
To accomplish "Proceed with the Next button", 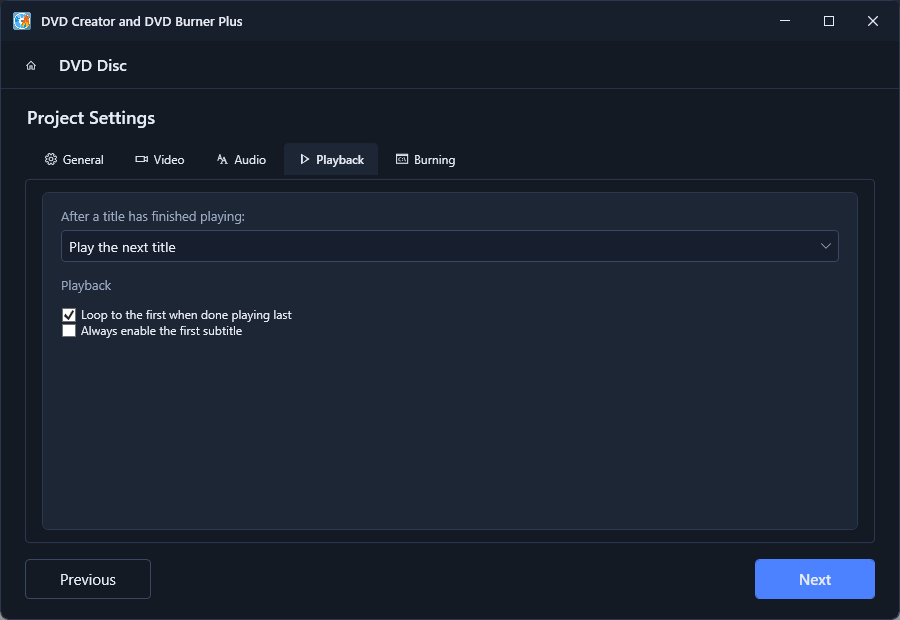I will point(814,579).
